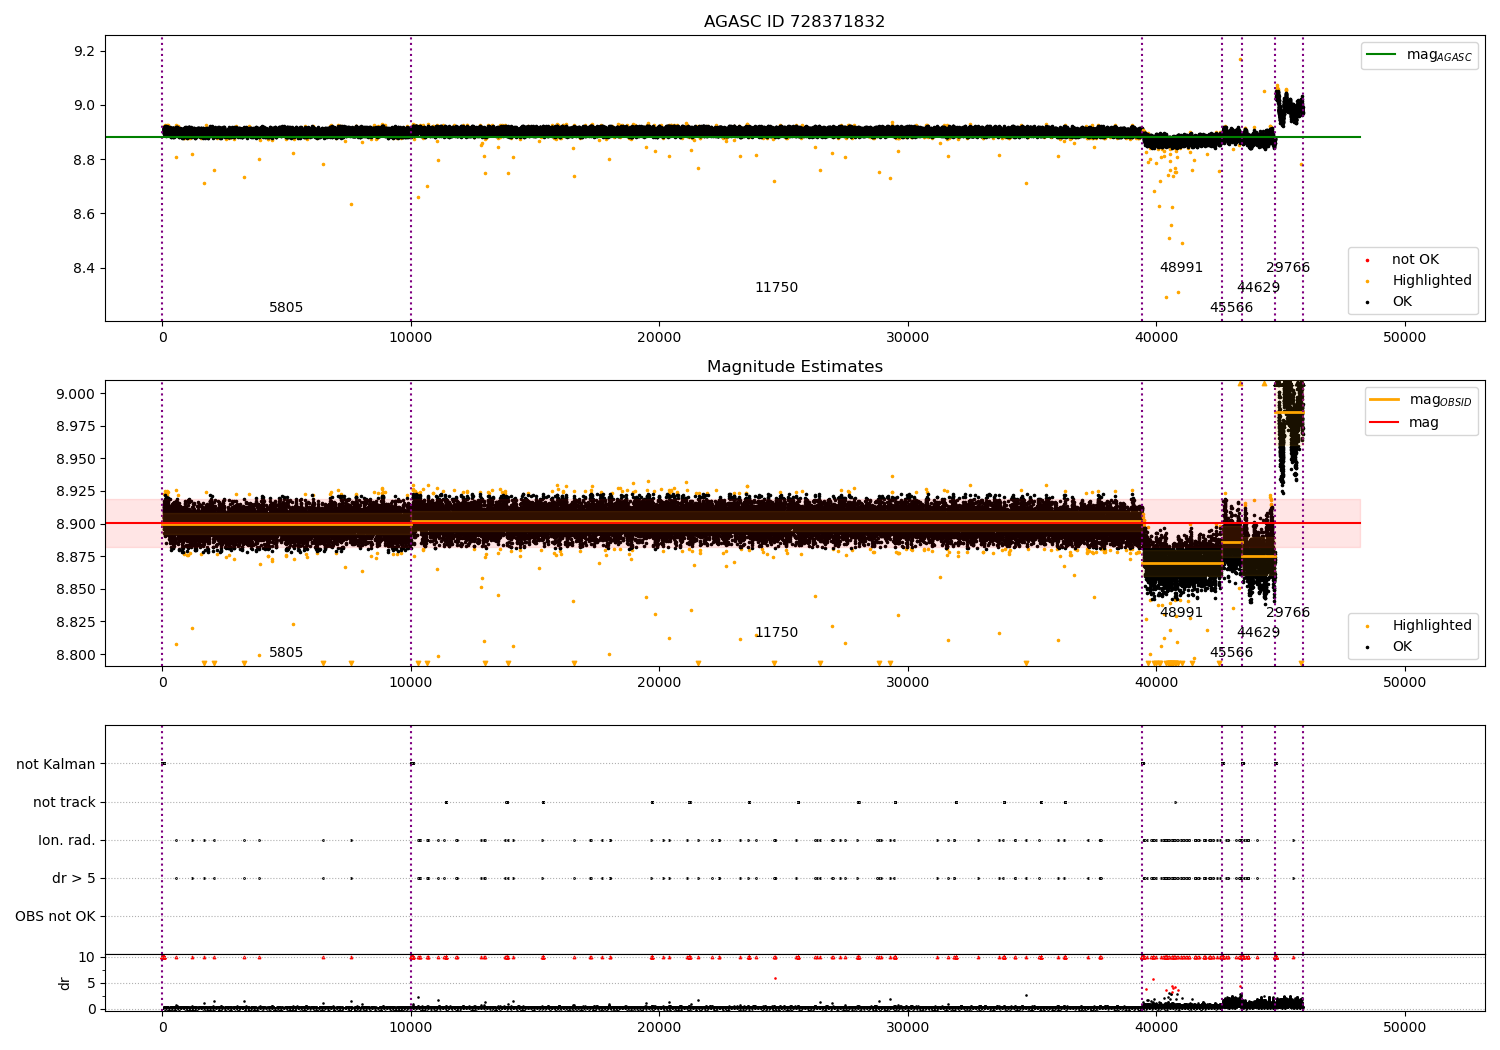The width and height of the screenshot is (1500, 1050).
Task: Click the '29766' label in the Magnitude Estimates plot
Action: (1288, 613)
